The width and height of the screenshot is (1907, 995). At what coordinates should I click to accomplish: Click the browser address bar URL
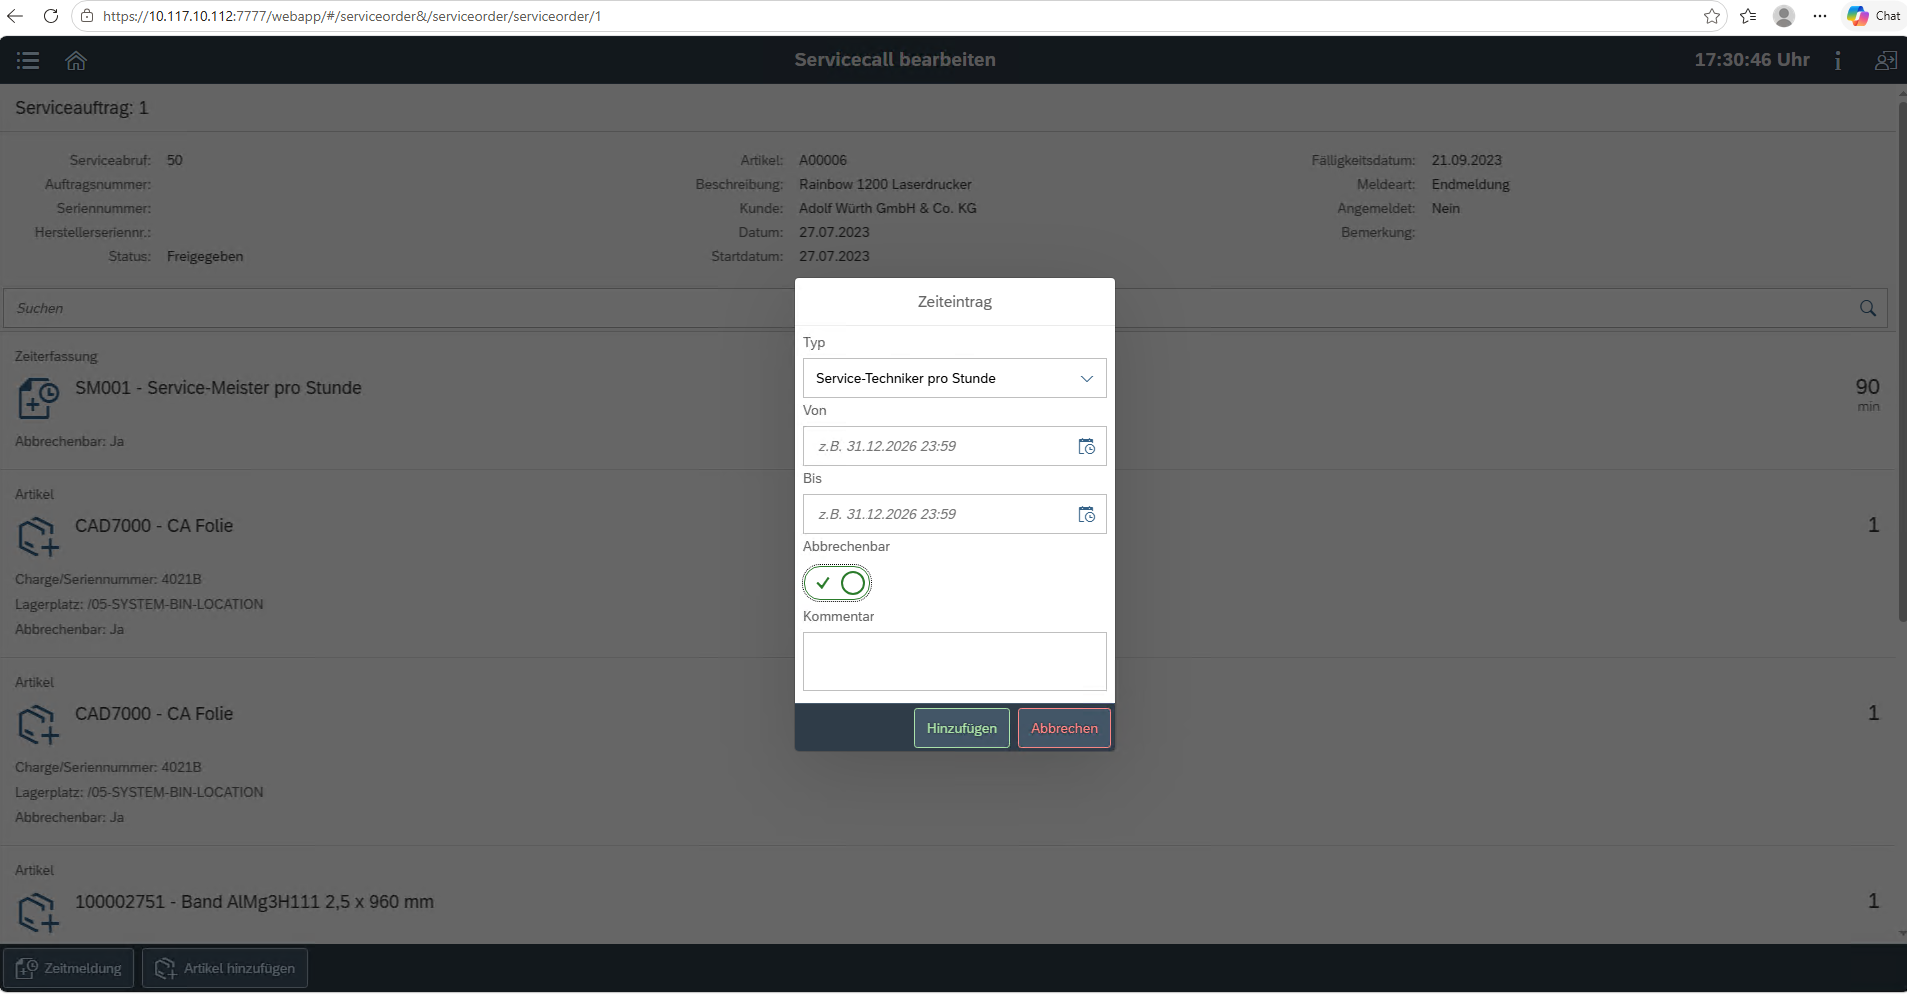352,16
